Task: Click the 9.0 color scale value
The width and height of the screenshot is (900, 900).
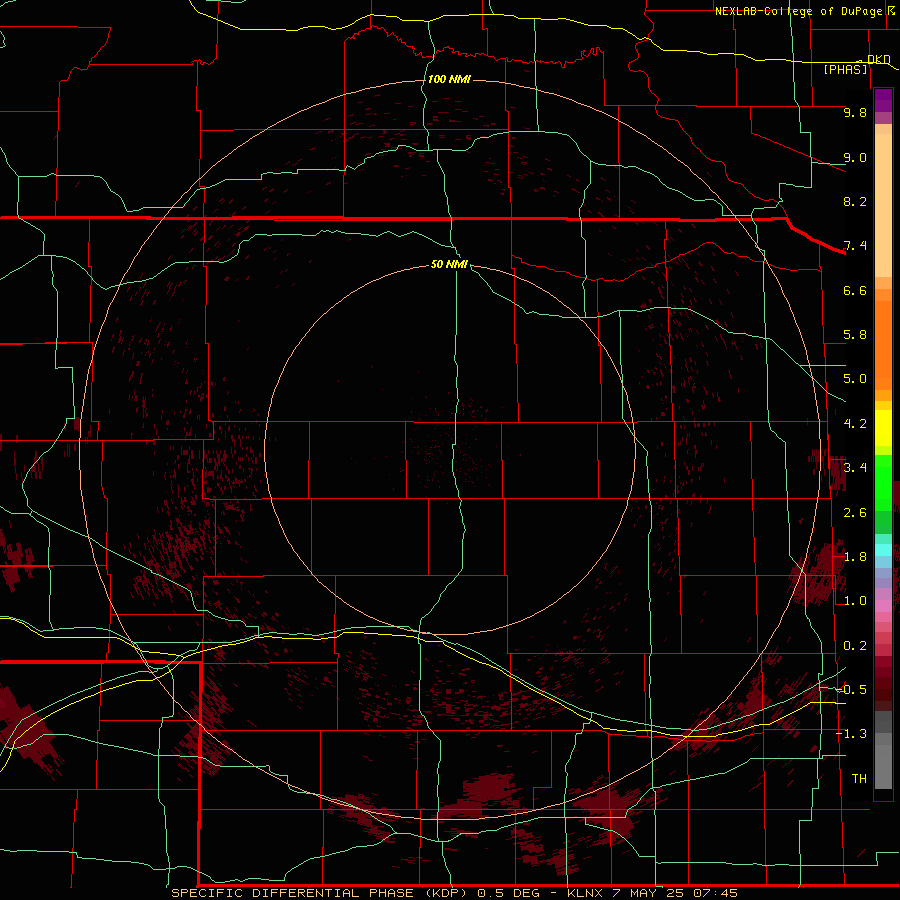Action: (x=855, y=157)
